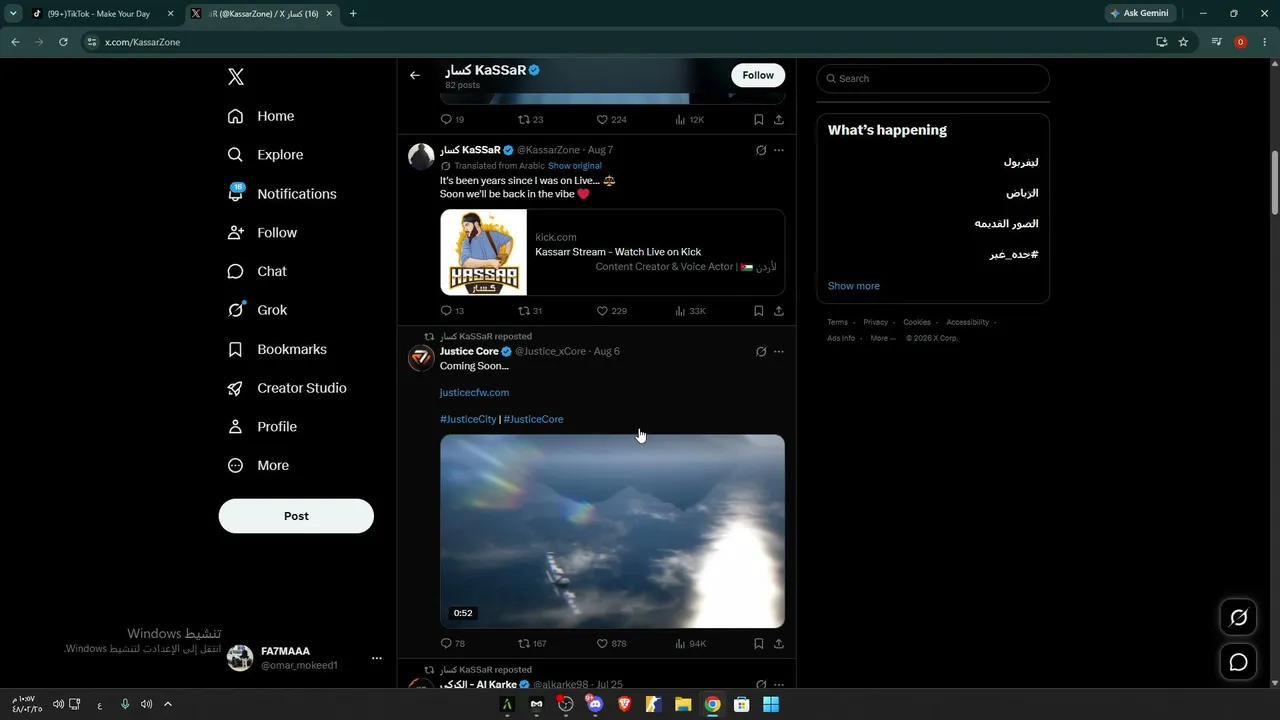Open the الرياض trending topic

coord(1022,193)
